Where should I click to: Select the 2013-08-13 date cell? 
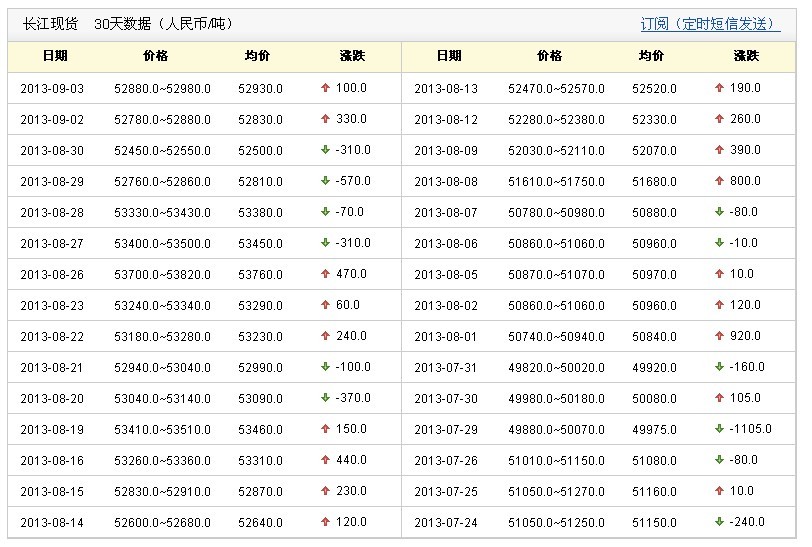[x=446, y=89]
